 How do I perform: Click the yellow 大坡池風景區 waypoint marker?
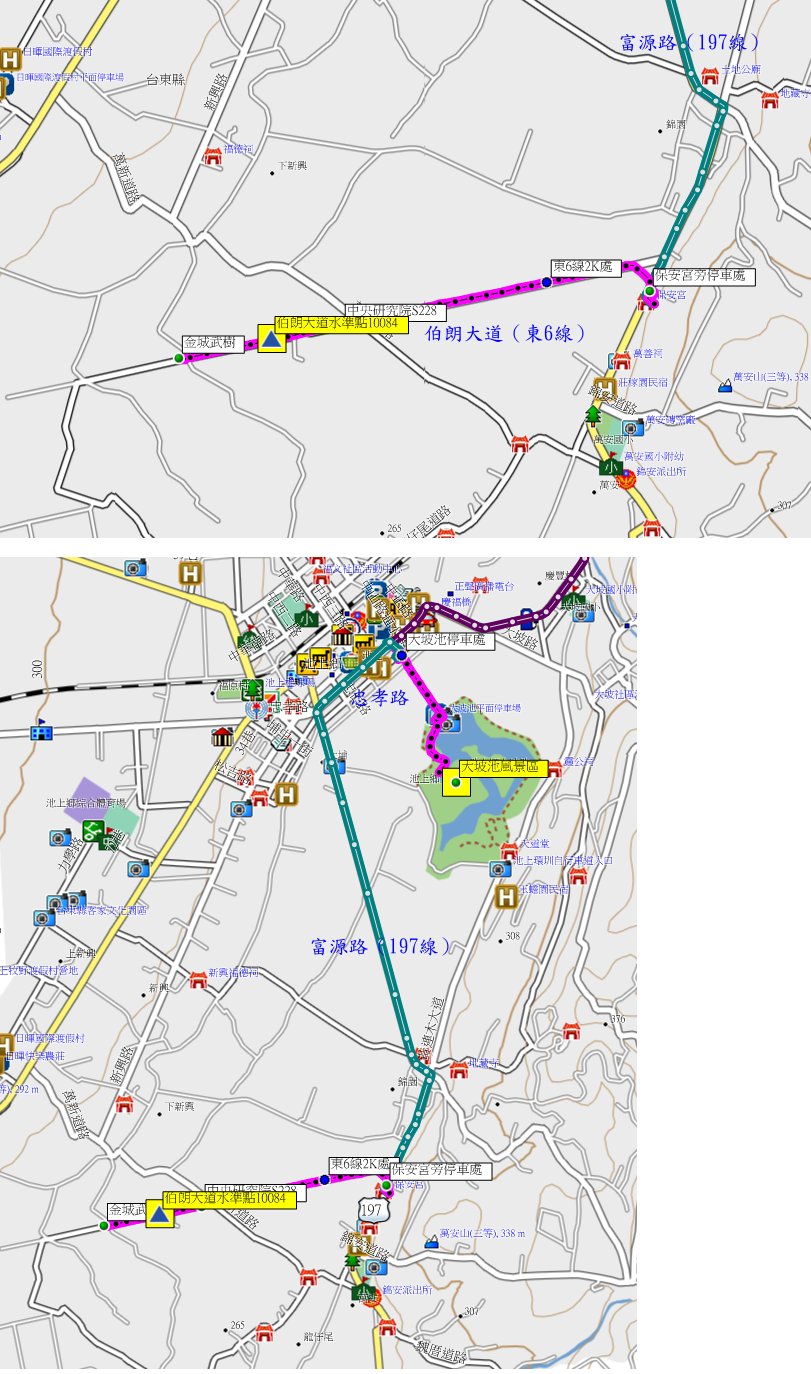coord(457,784)
